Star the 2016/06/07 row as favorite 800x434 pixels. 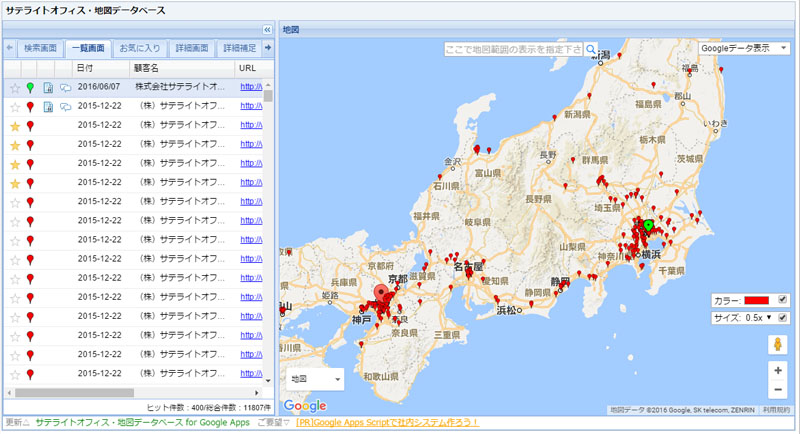(x=15, y=88)
